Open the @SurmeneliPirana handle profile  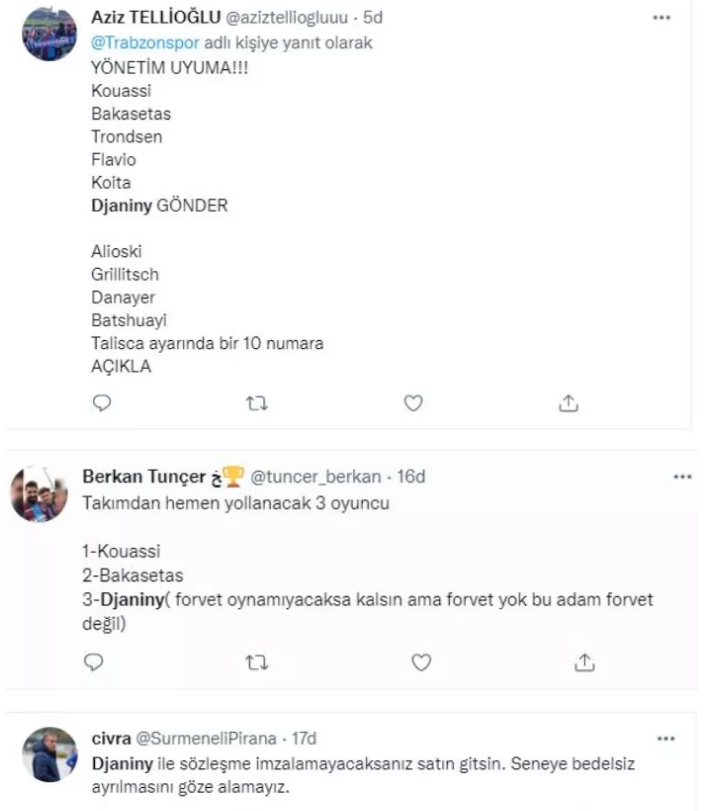tap(209, 739)
